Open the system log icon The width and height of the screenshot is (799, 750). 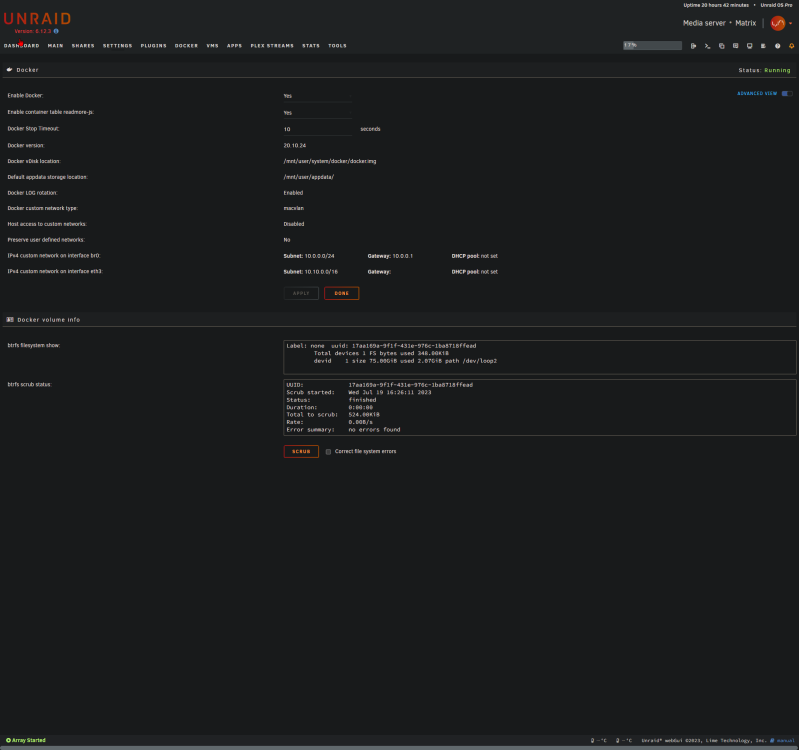763,46
